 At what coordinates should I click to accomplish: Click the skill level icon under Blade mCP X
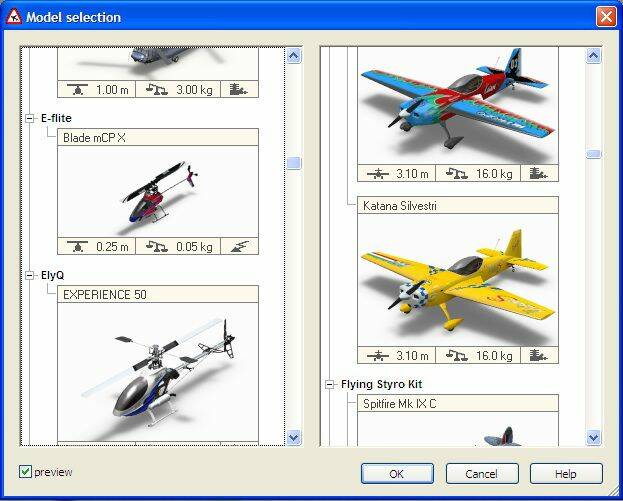[x=240, y=246]
